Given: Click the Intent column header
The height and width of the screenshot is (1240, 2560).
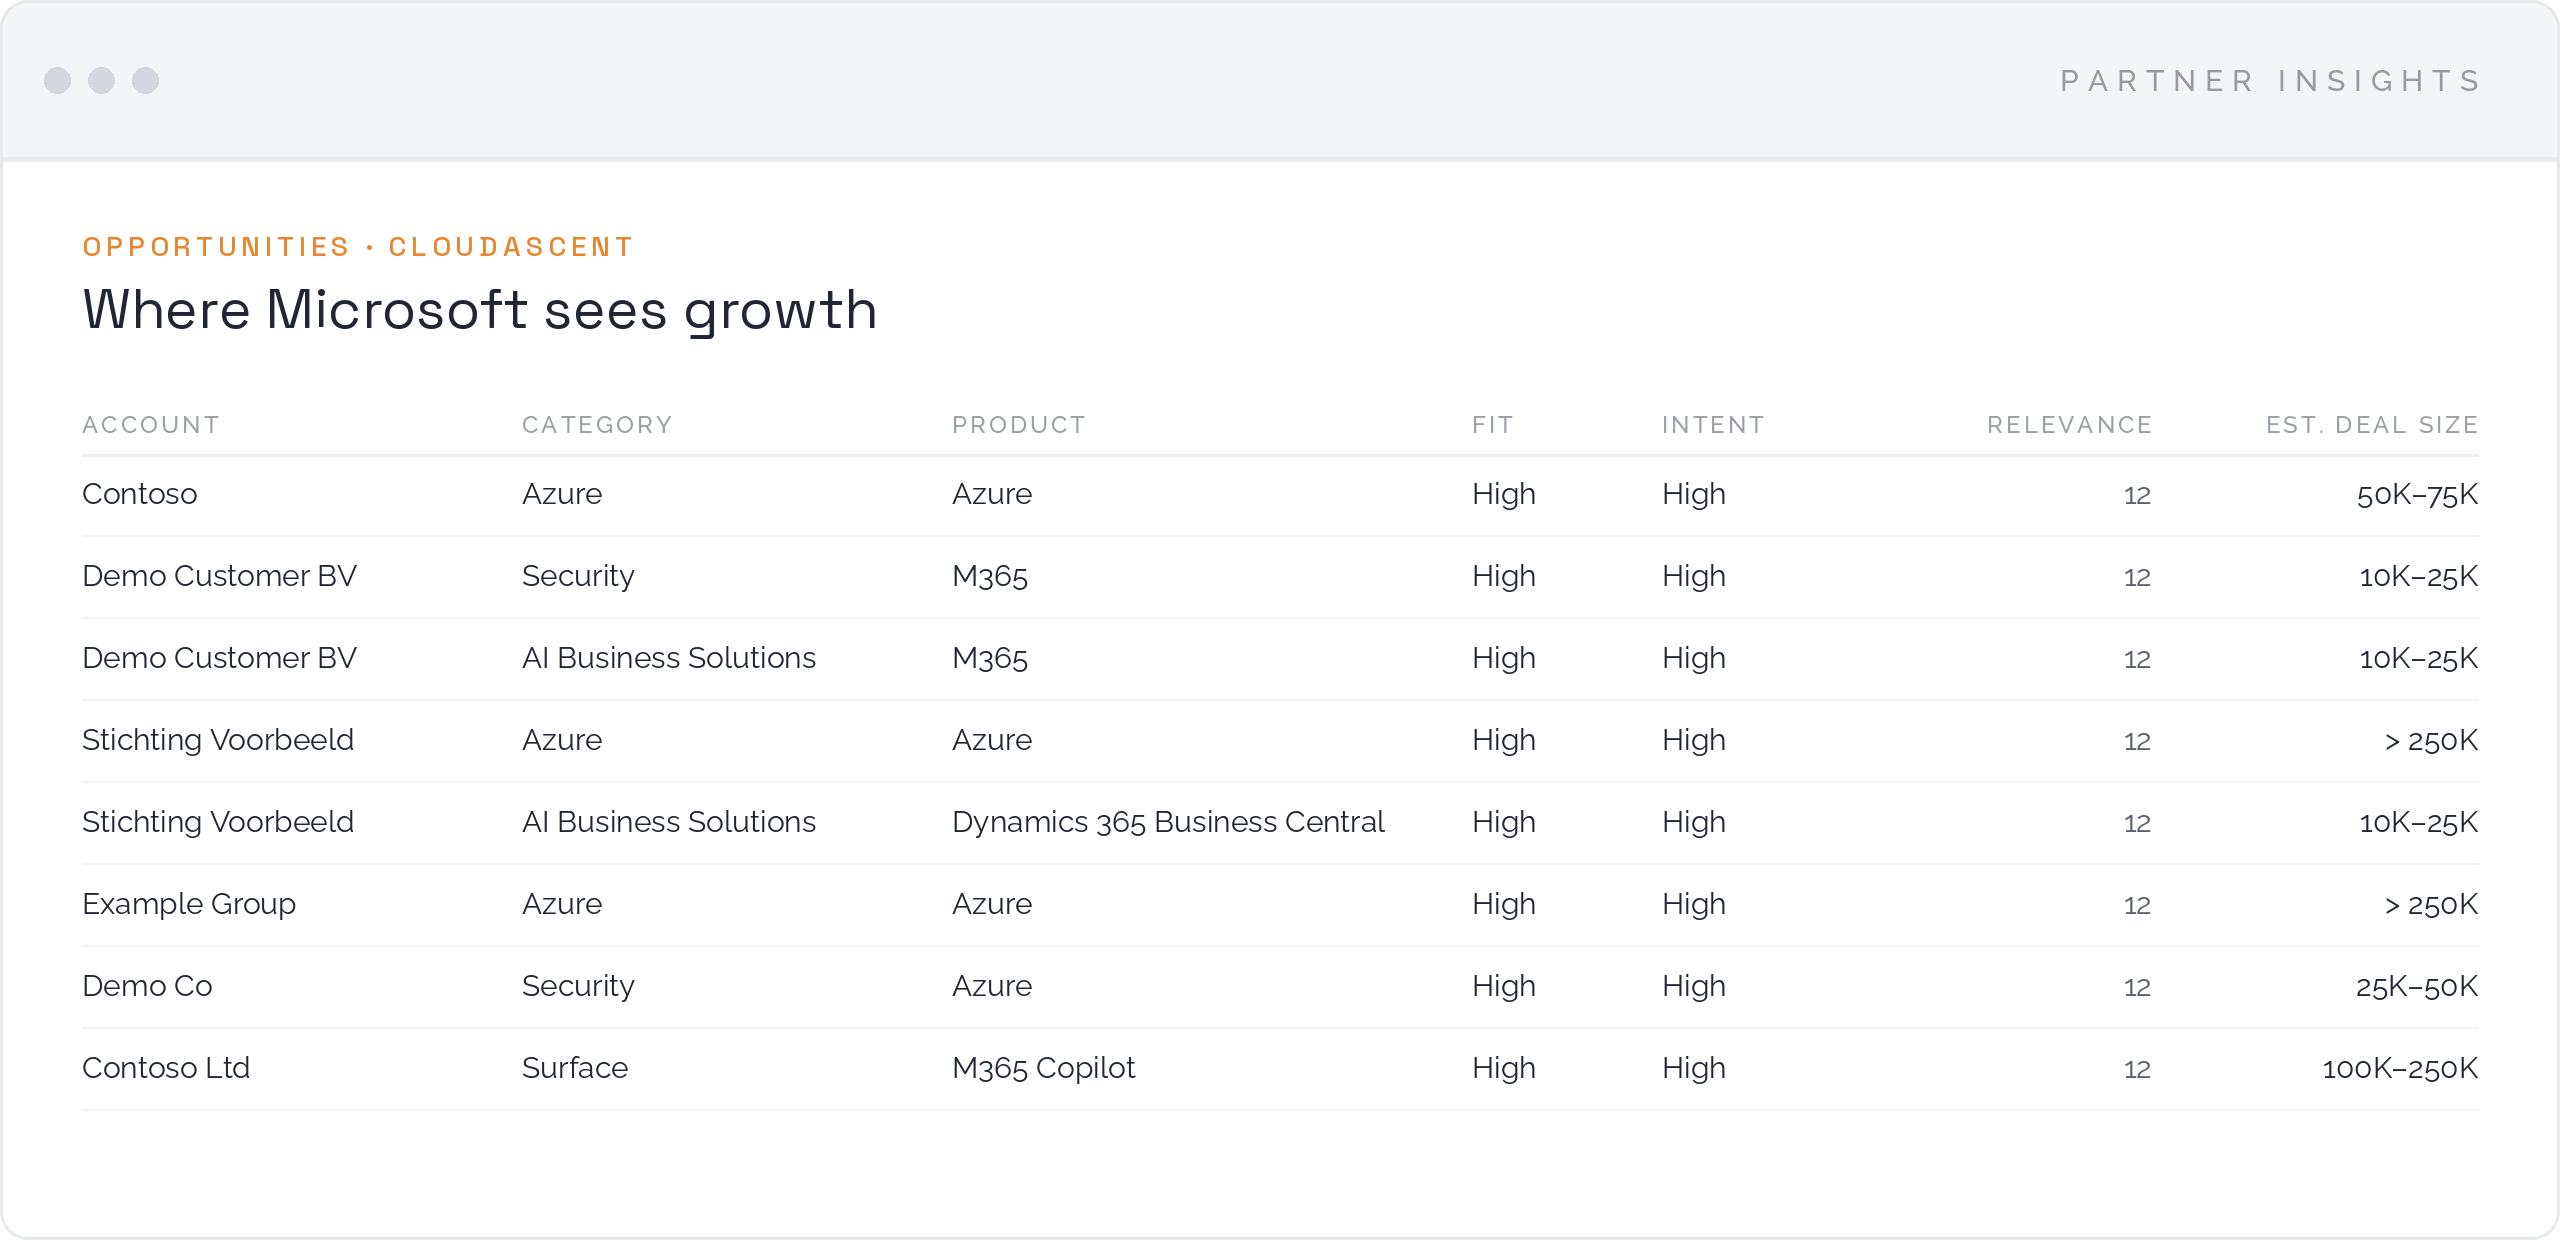Looking at the screenshot, I should [x=1713, y=425].
